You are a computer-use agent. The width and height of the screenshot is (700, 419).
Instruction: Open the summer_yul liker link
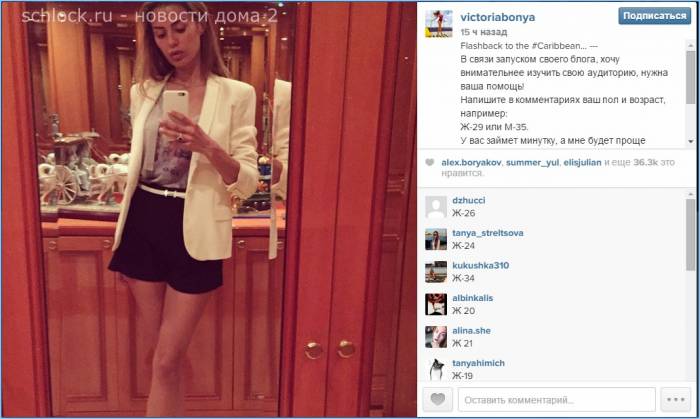pyautogui.click(x=532, y=163)
